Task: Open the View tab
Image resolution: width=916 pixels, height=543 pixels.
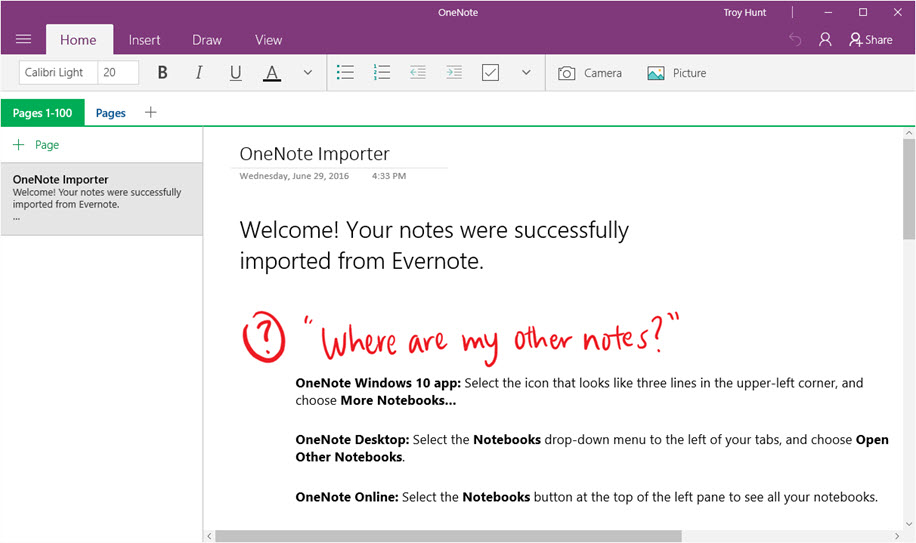Action: [268, 40]
